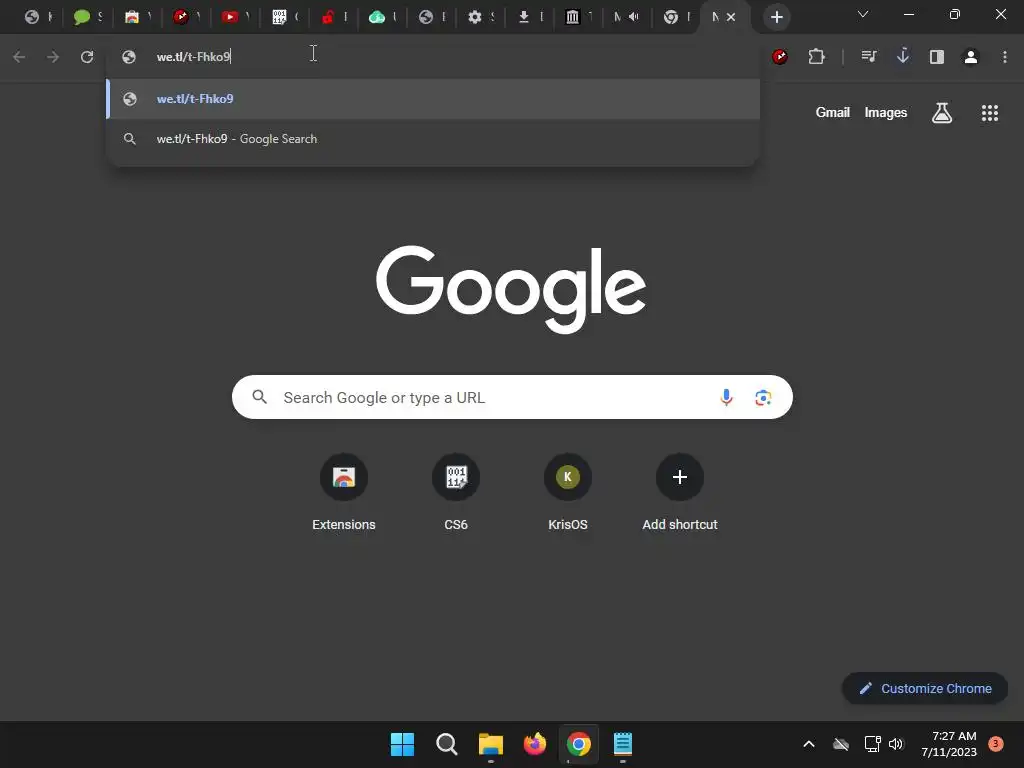
Task: Open the media controls icon
Action: click(x=869, y=57)
